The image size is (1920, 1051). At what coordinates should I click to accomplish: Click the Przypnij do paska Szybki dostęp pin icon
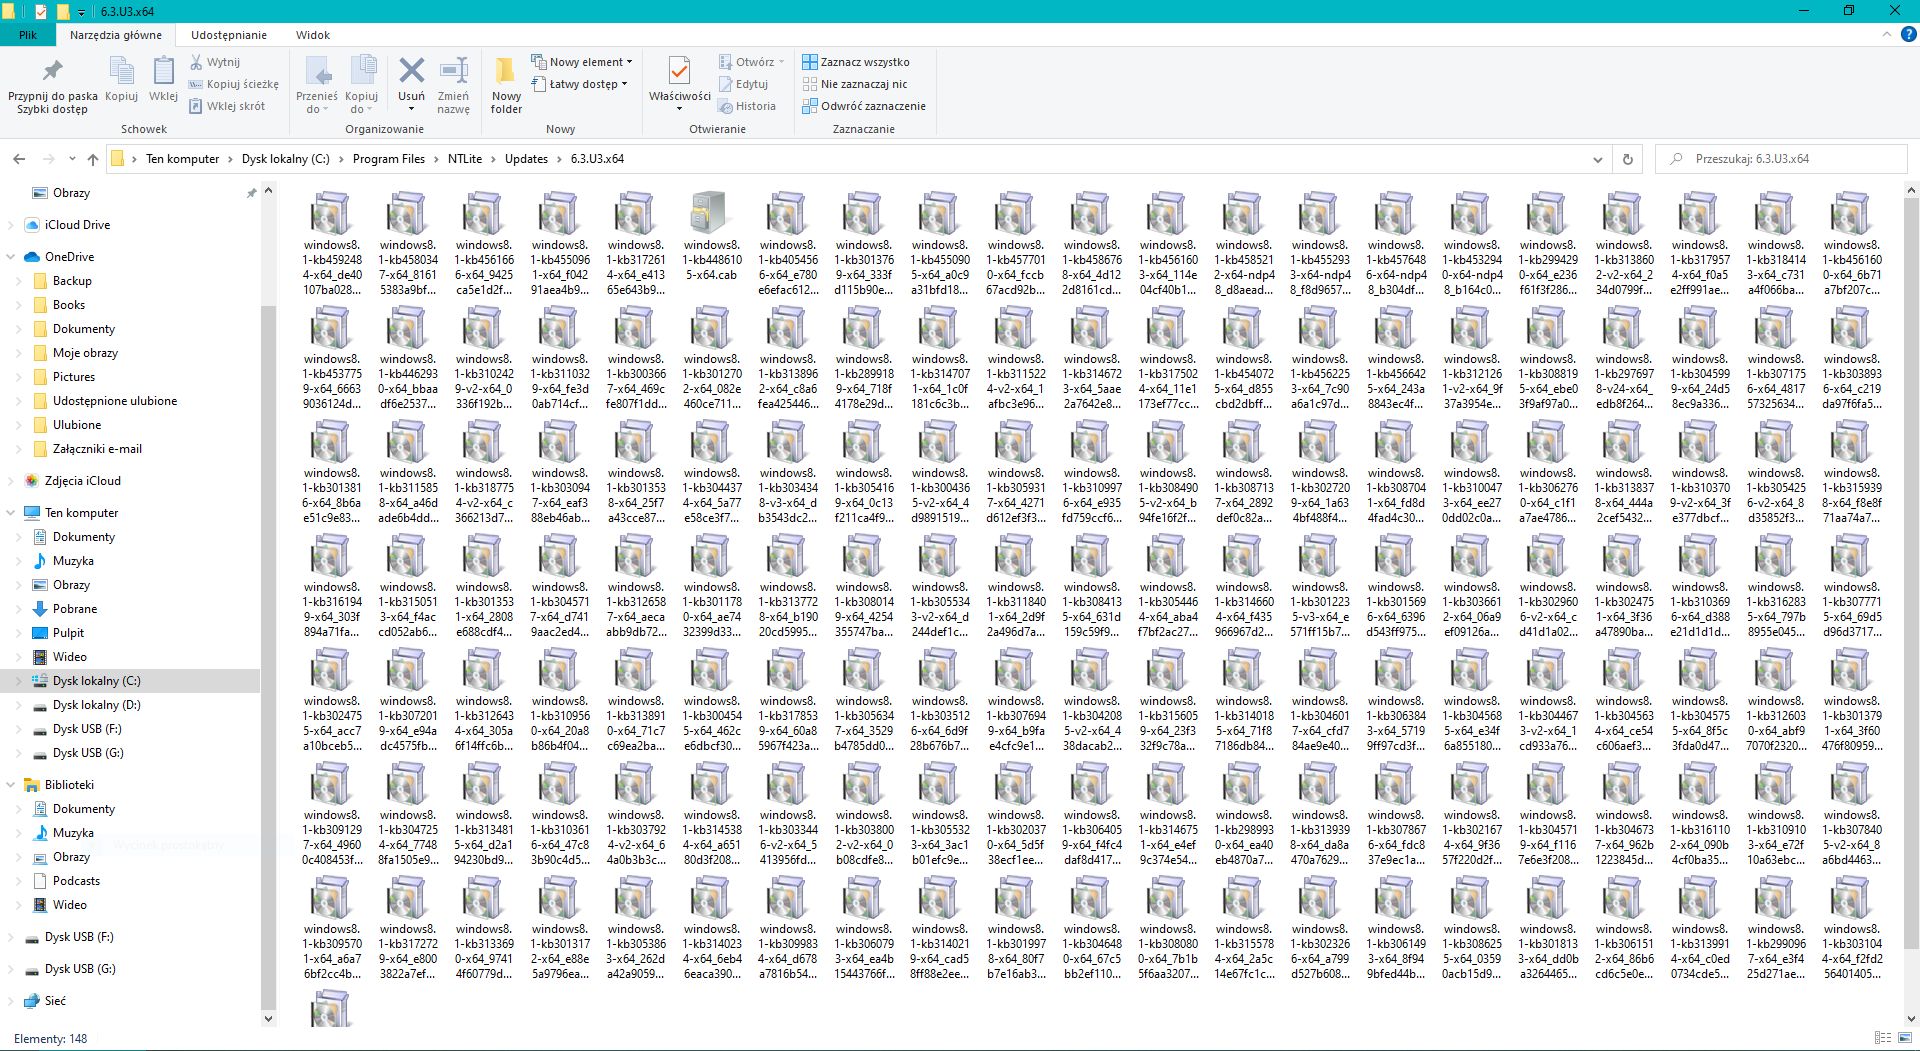[x=52, y=71]
